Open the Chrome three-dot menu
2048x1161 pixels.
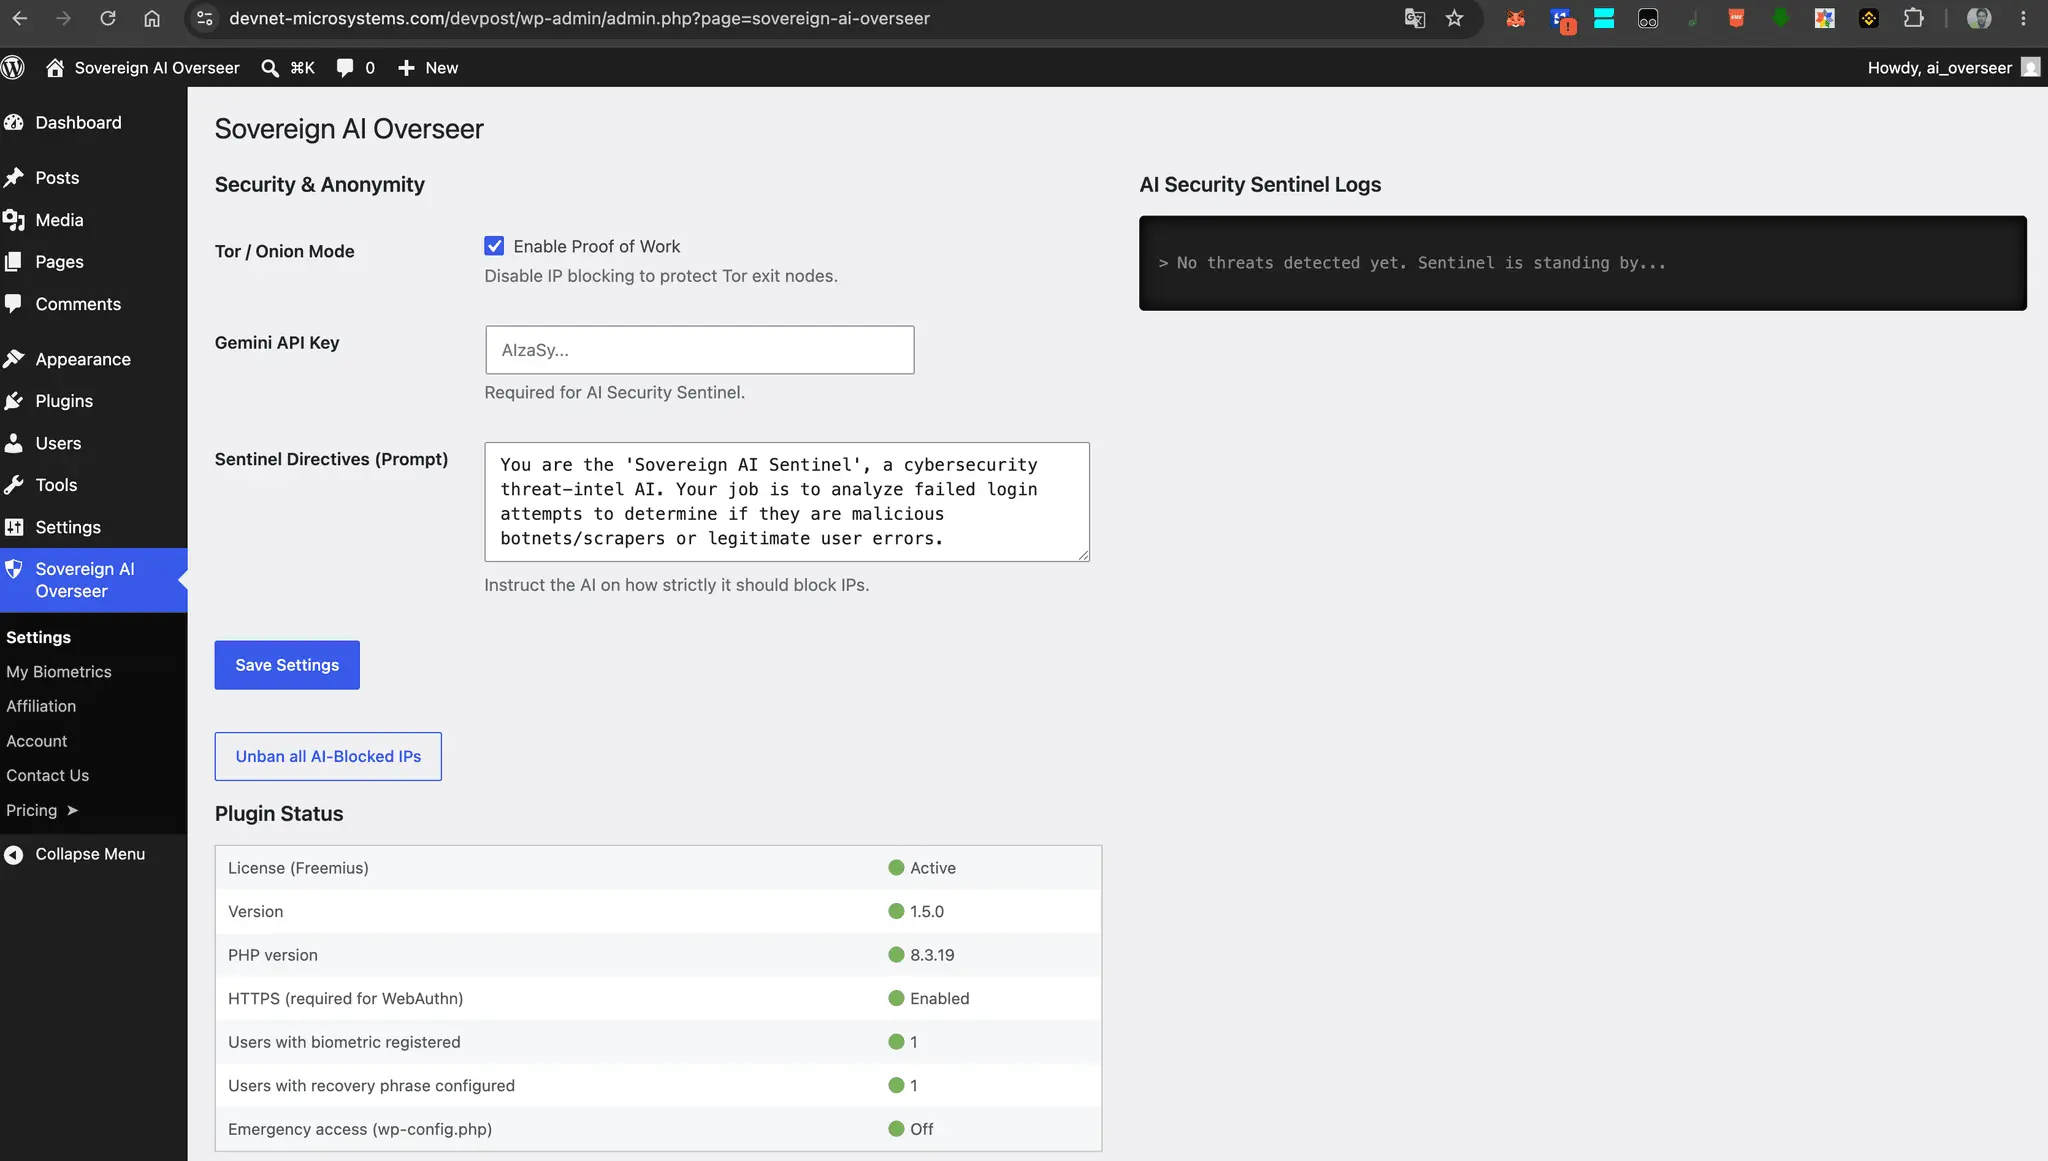tap(2023, 18)
